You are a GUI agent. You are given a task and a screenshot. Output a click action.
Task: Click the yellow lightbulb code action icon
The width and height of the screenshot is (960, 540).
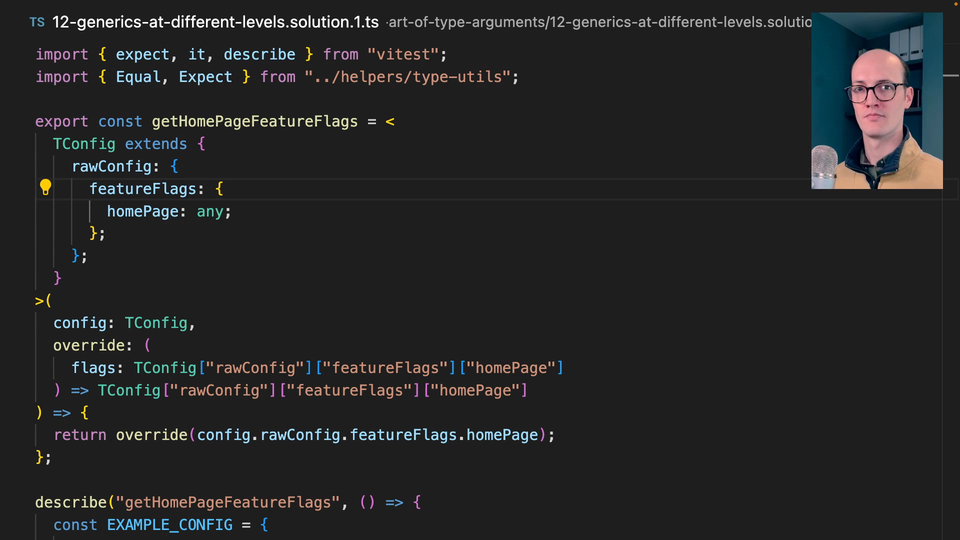click(x=45, y=187)
